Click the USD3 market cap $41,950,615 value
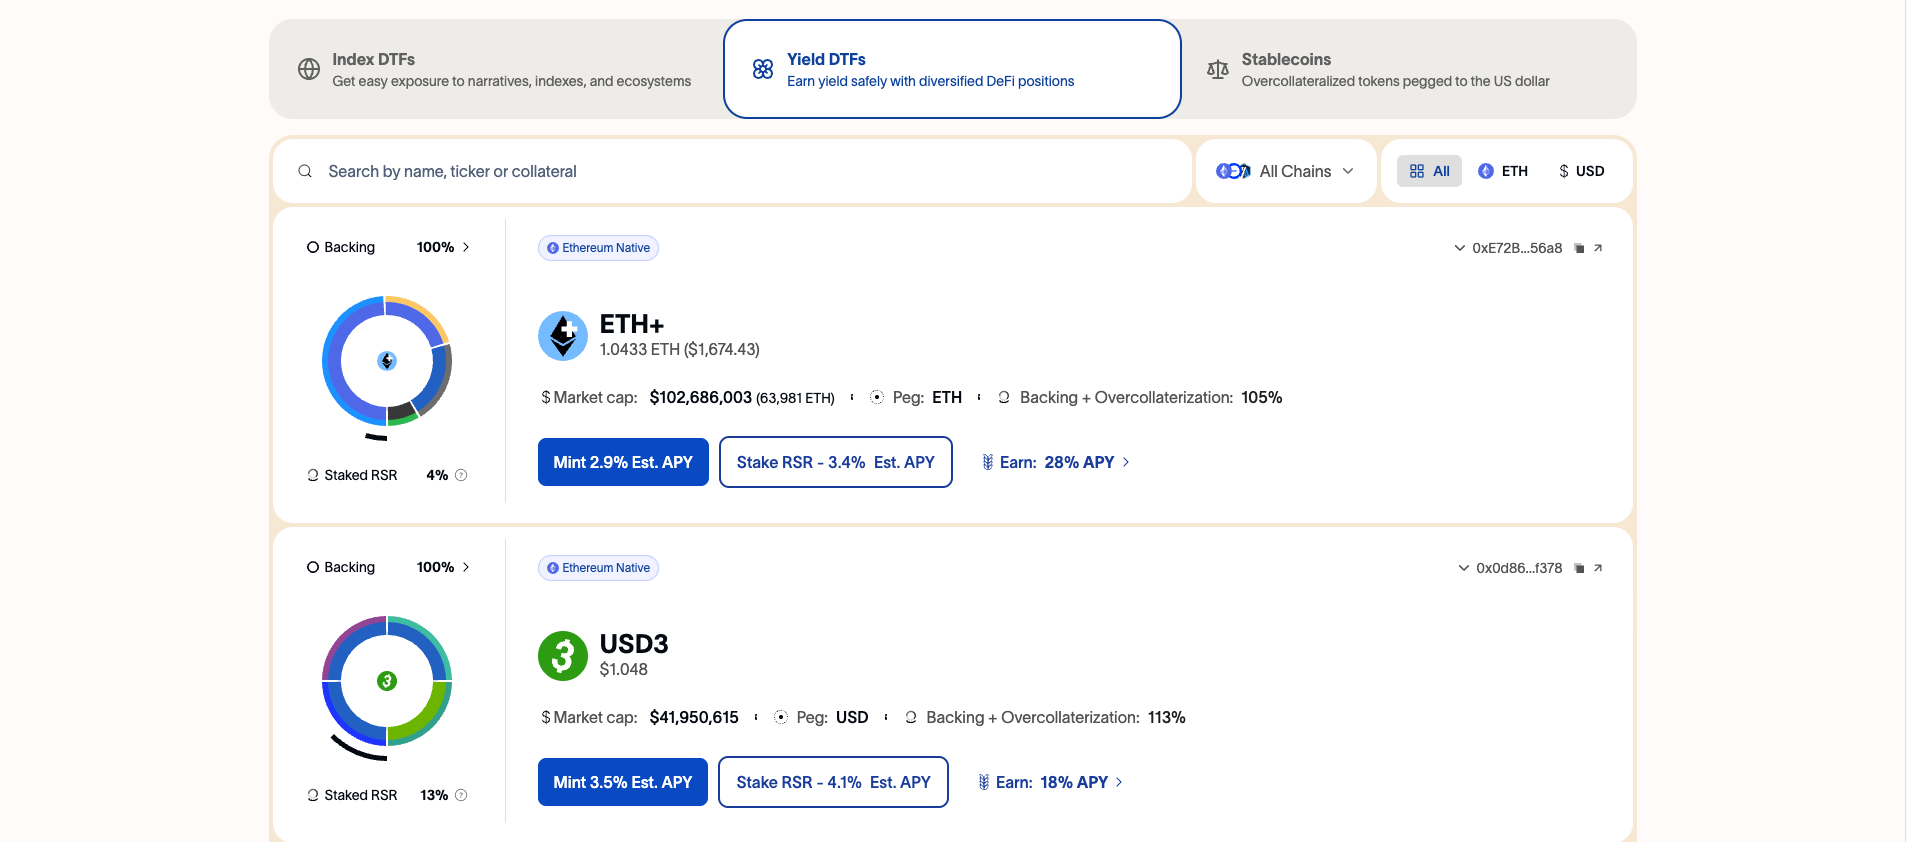This screenshot has width=1907, height=842. click(x=694, y=717)
